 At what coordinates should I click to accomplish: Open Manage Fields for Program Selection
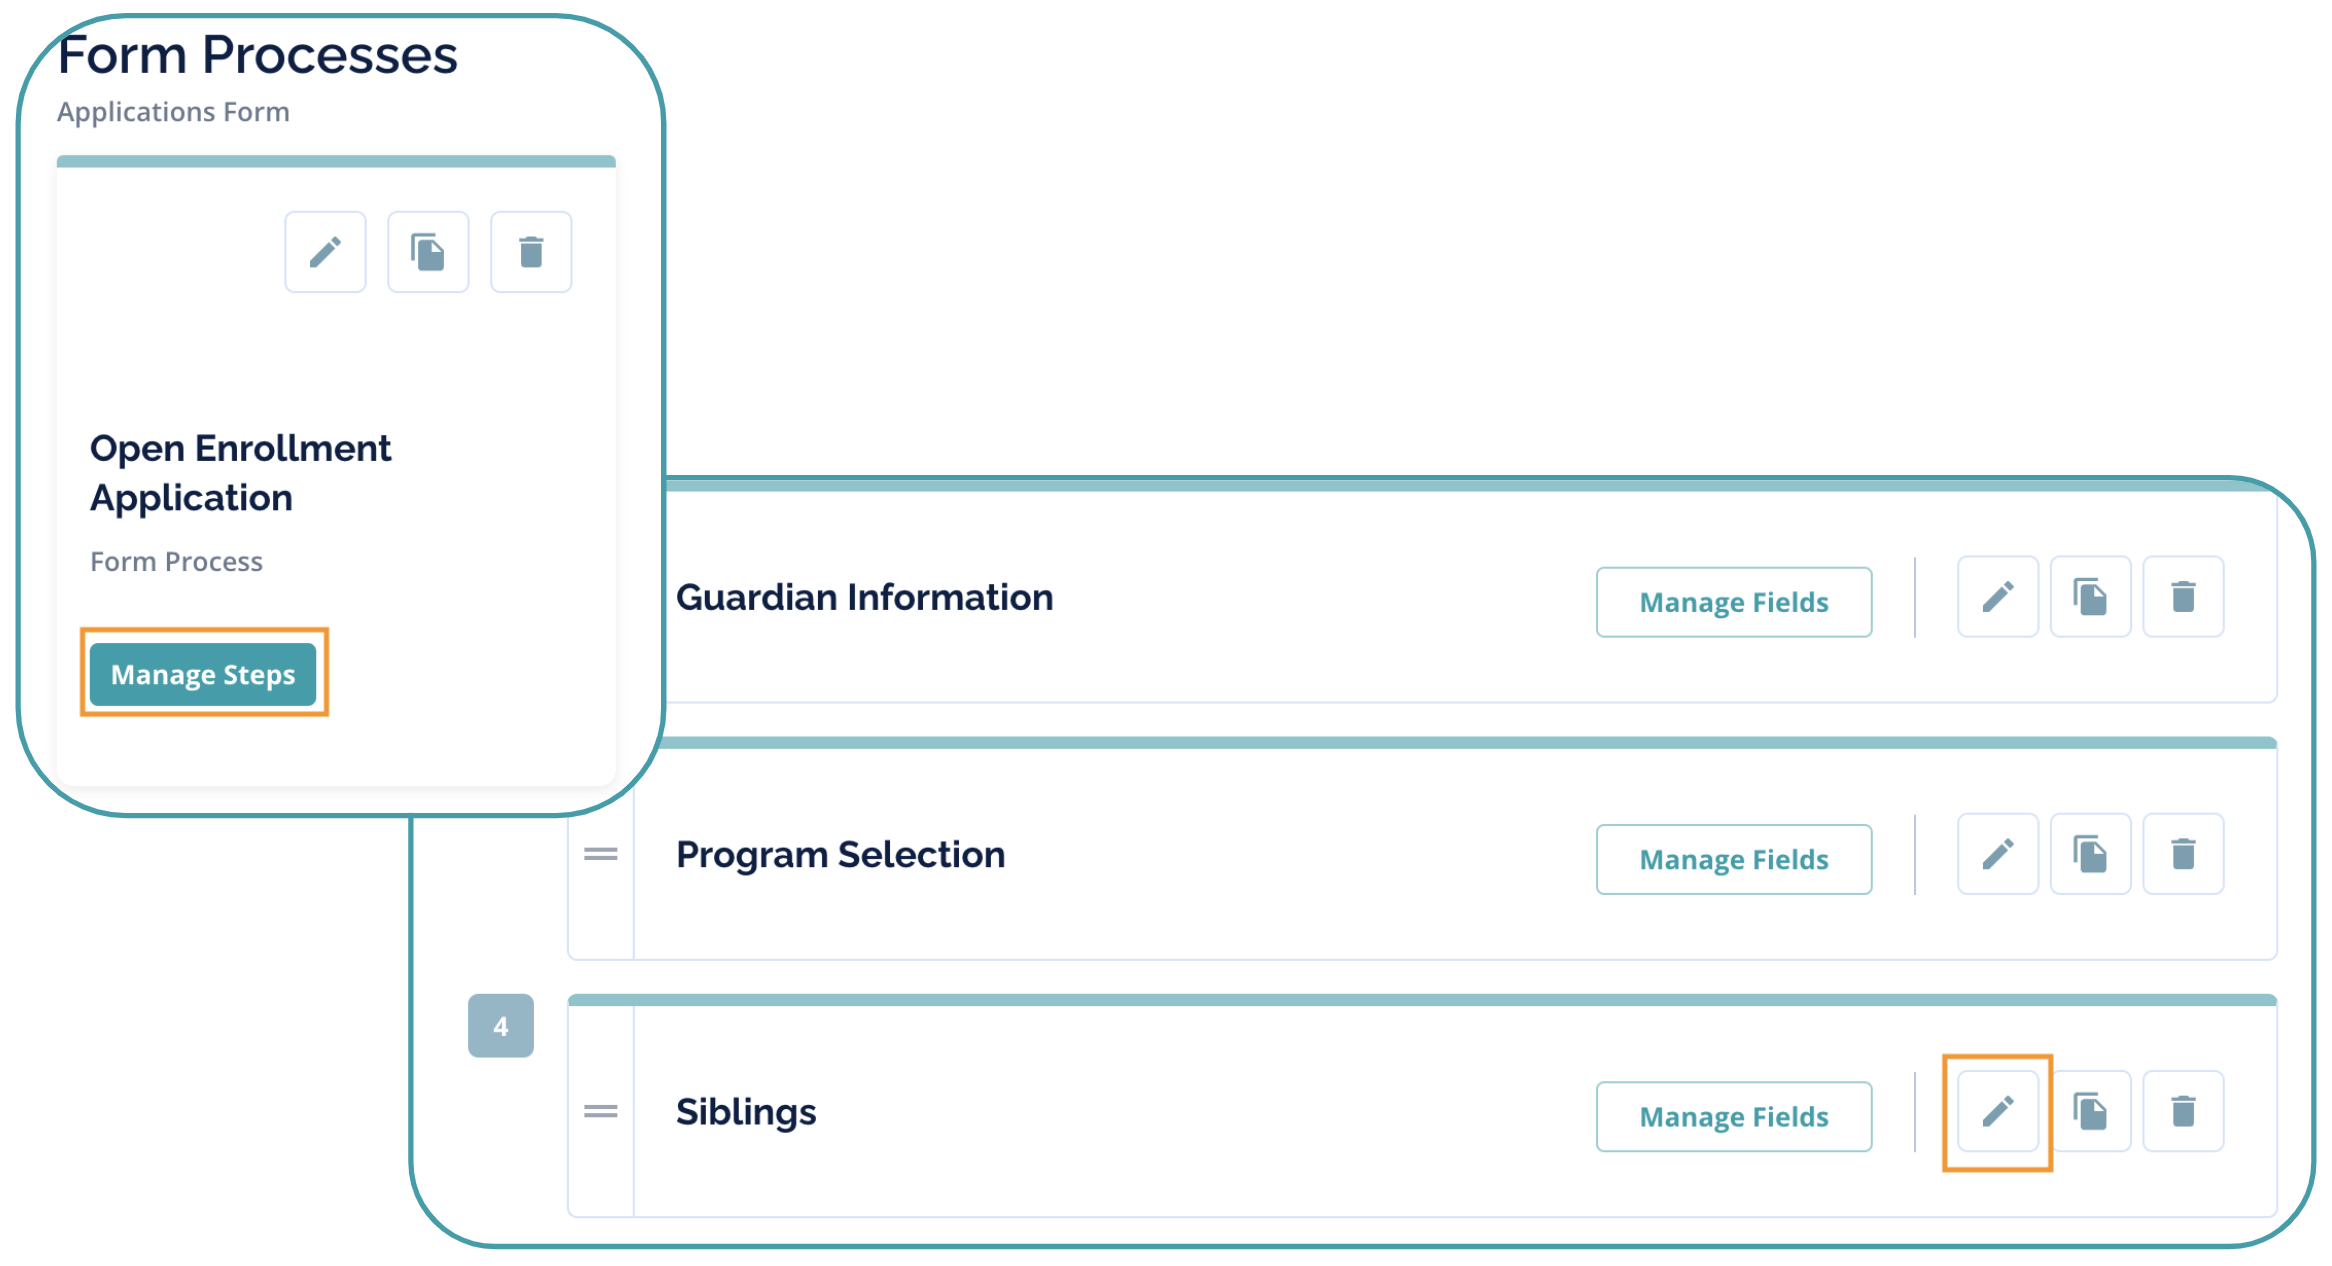(x=1733, y=859)
